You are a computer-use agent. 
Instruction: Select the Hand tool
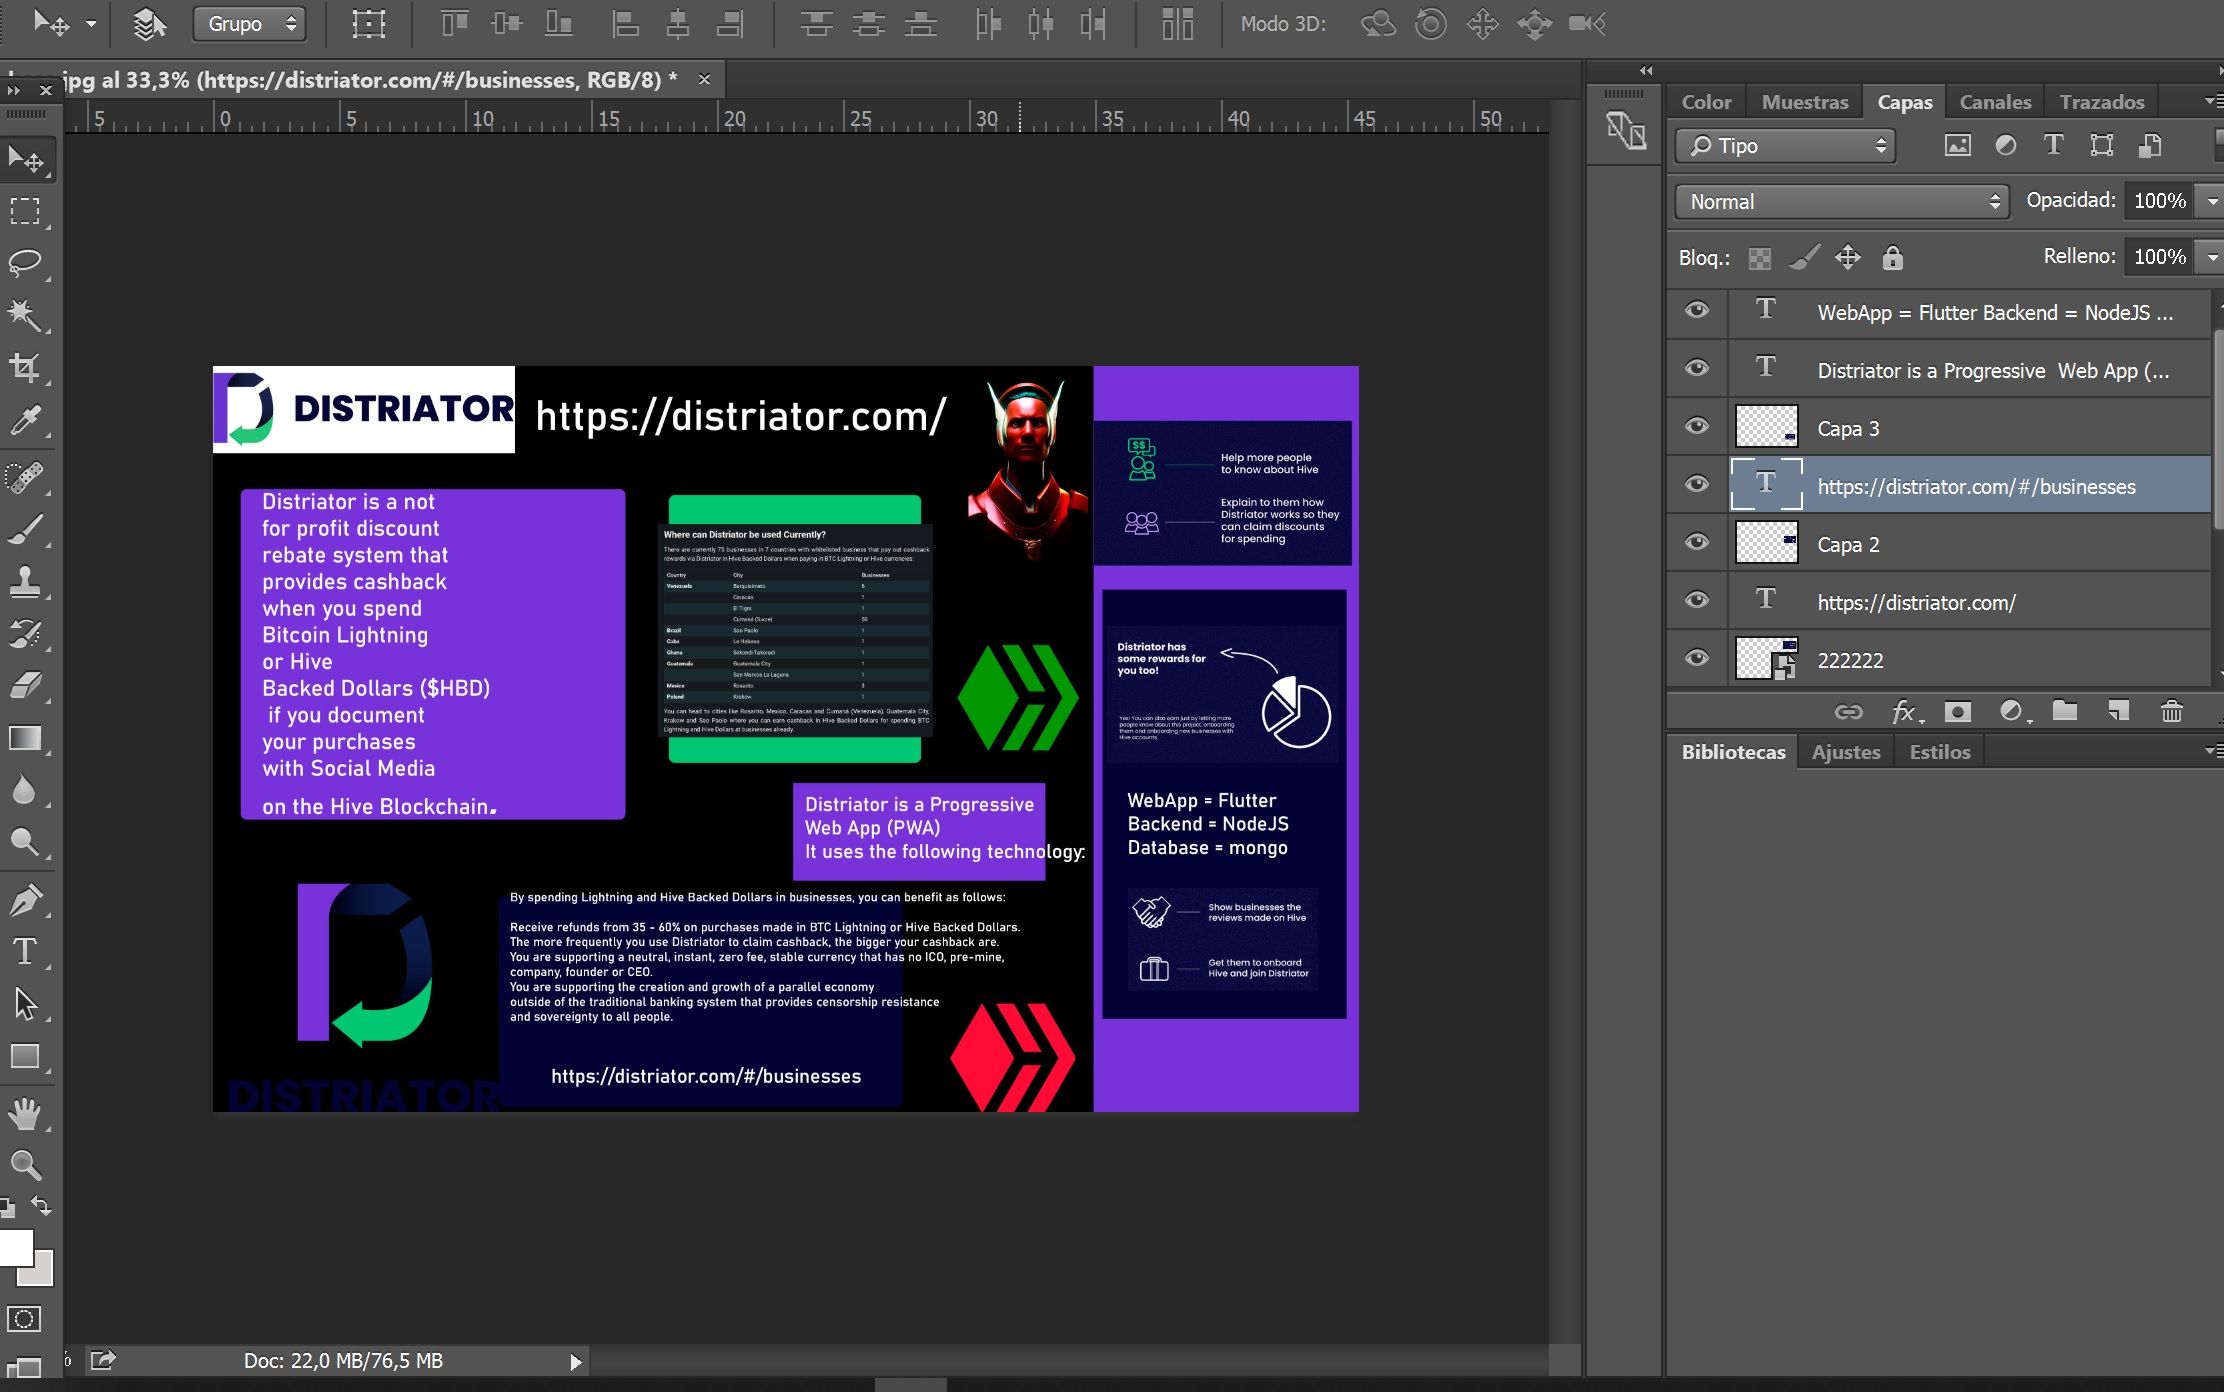point(25,1113)
